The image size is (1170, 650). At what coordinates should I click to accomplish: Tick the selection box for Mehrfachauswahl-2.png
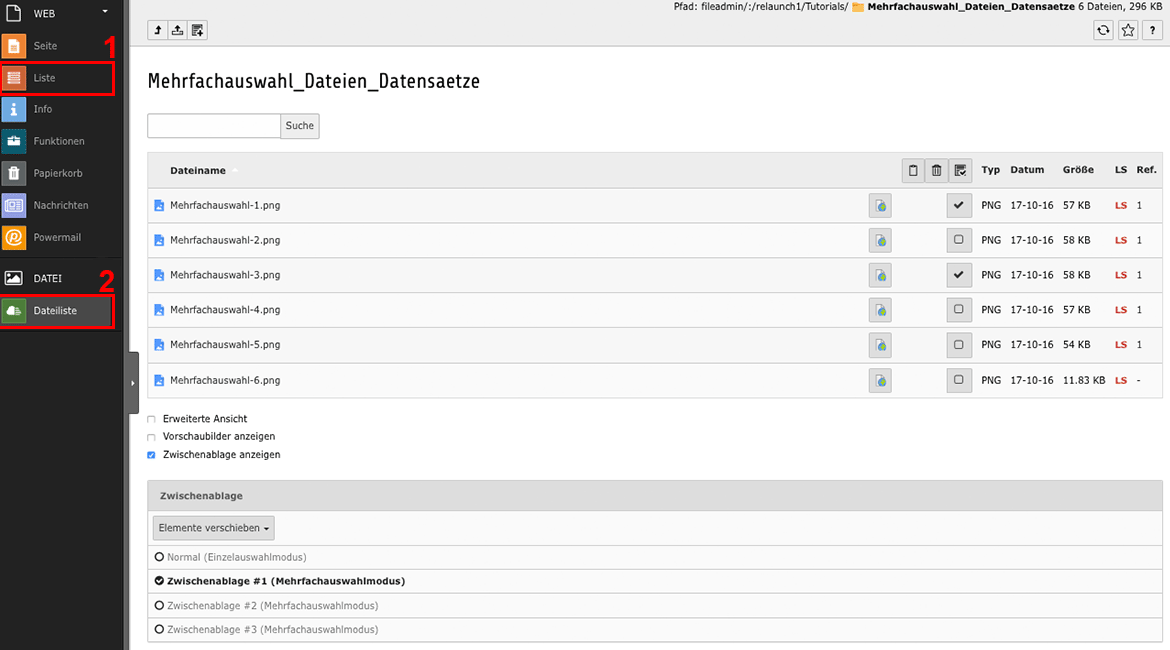959,240
